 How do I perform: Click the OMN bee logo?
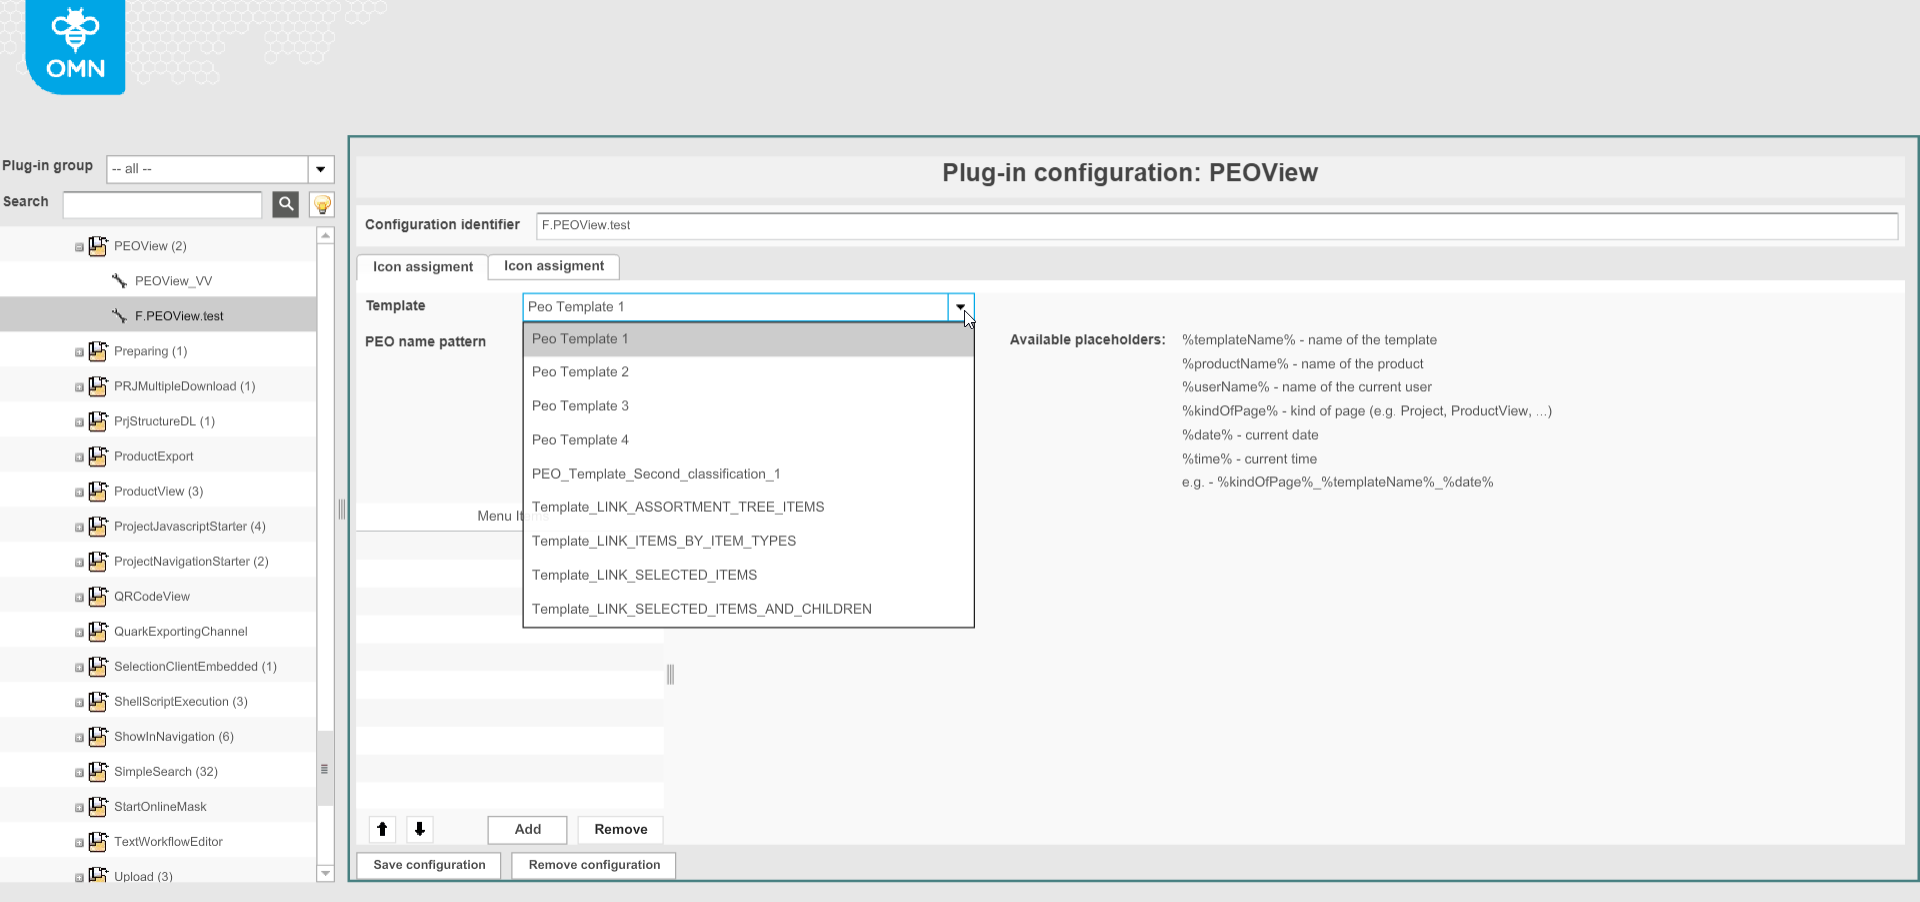(75, 47)
